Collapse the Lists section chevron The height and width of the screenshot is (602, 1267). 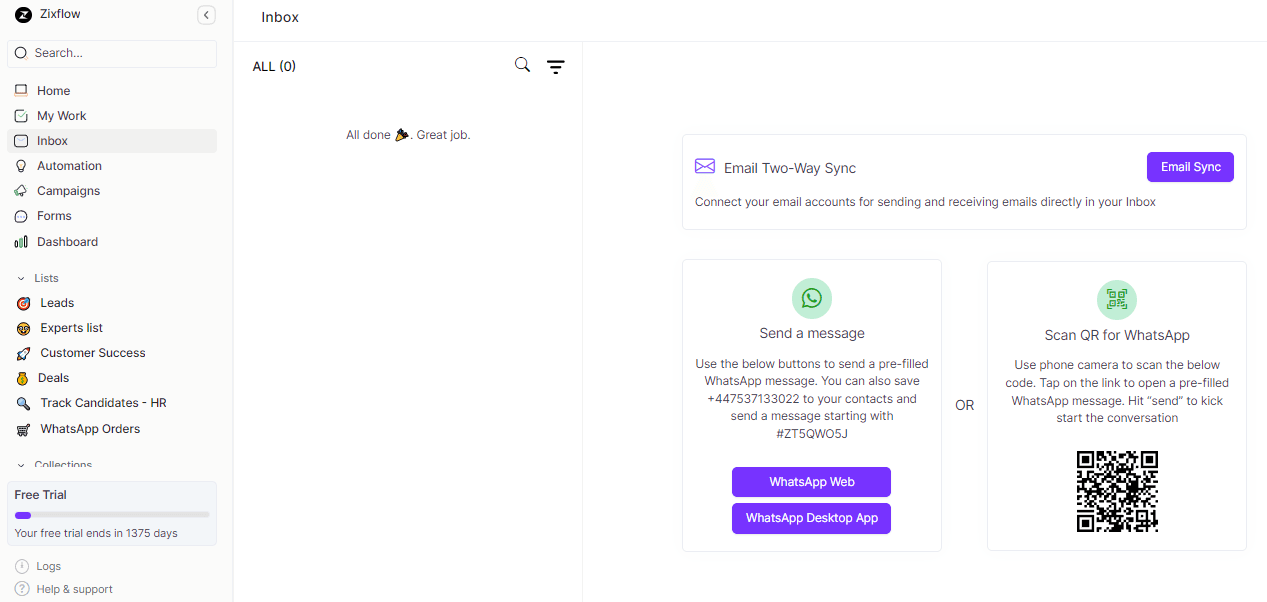pos(21,279)
